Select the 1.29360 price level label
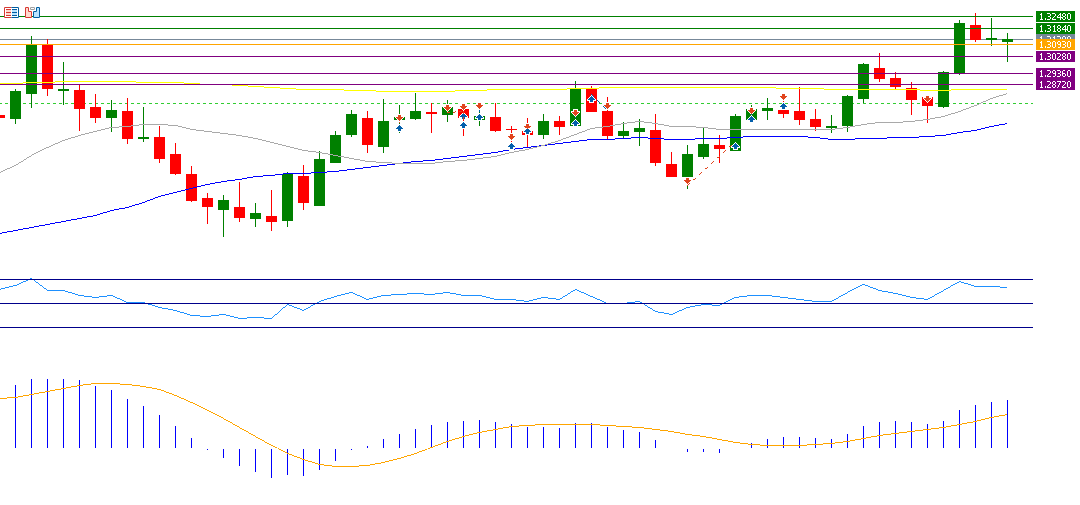The height and width of the screenshot is (505, 1080). click(x=1054, y=74)
